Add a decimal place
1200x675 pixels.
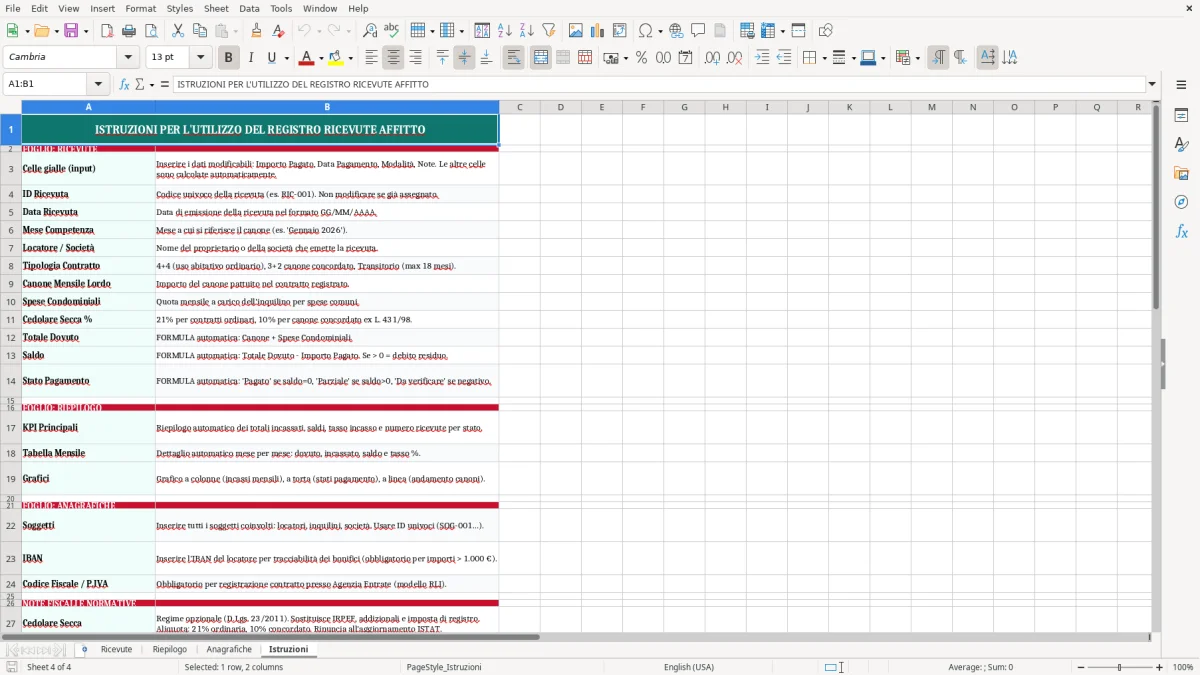click(x=713, y=58)
